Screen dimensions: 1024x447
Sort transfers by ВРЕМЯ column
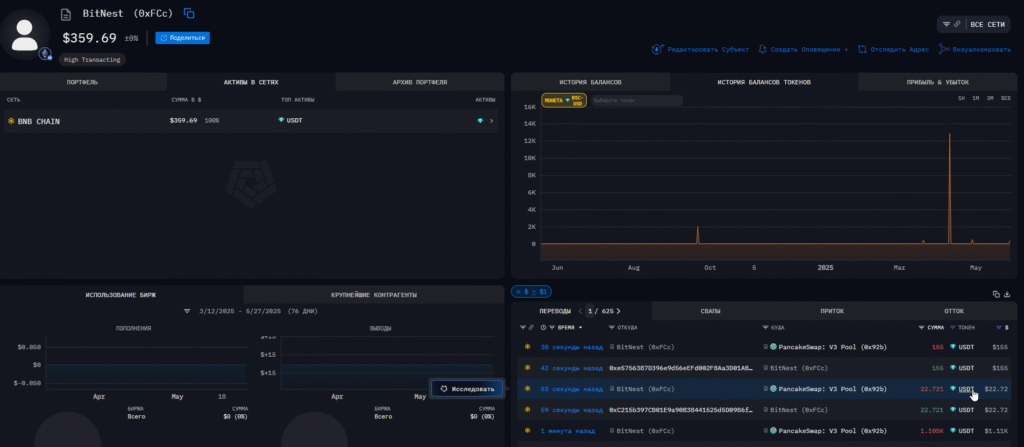point(567,327)
